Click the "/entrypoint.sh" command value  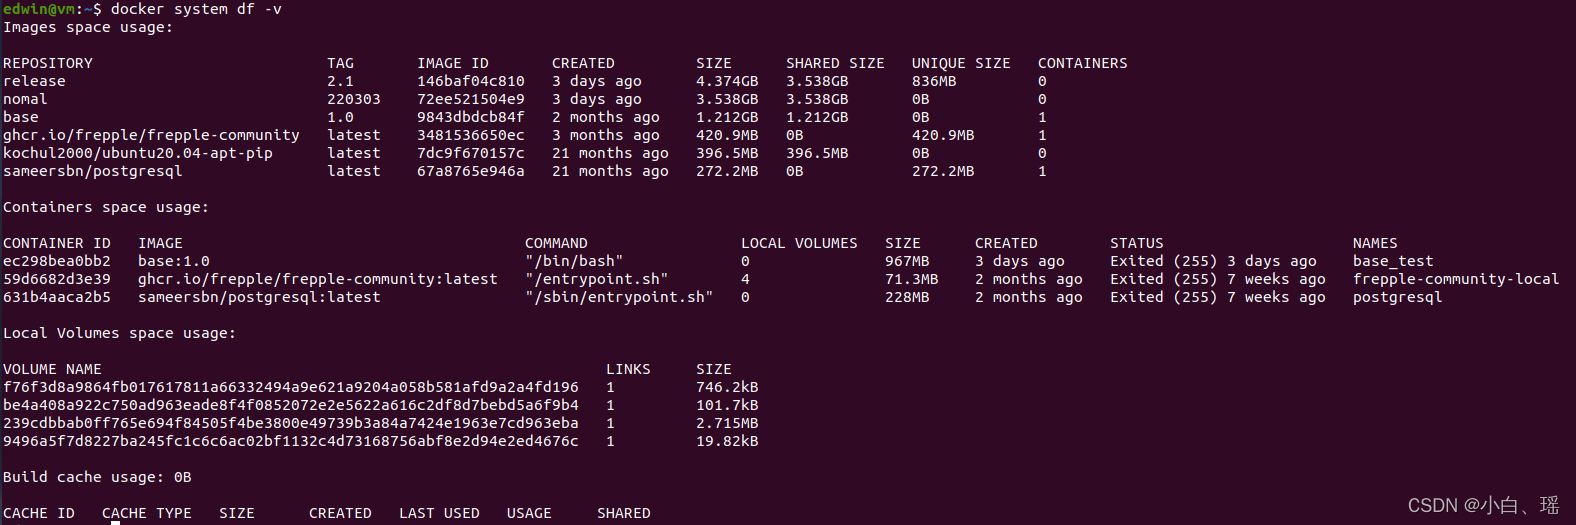(597, 279)
